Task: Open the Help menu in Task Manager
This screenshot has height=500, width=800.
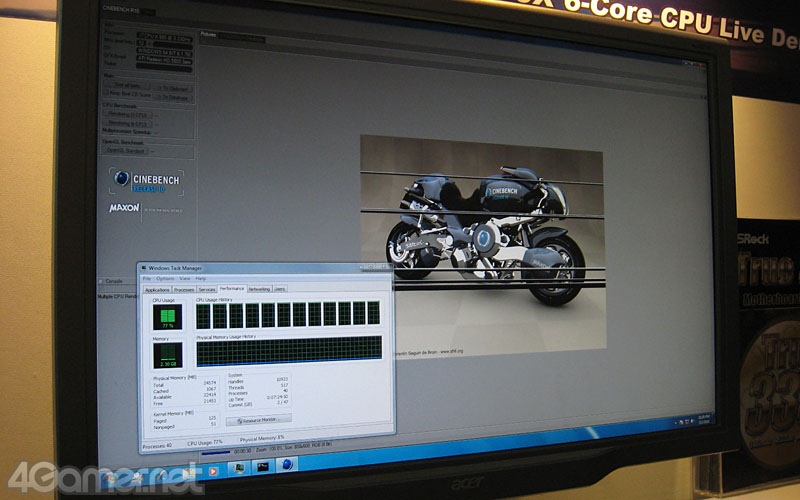Action: tap(201, 279)
